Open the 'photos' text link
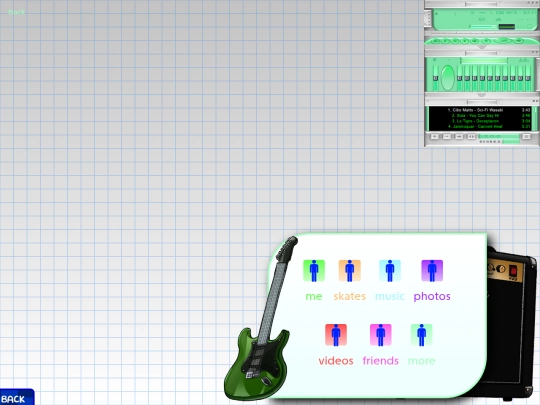The height and width of the screenshot is (405, 540). pyautogui.click(x=432, y=297)
